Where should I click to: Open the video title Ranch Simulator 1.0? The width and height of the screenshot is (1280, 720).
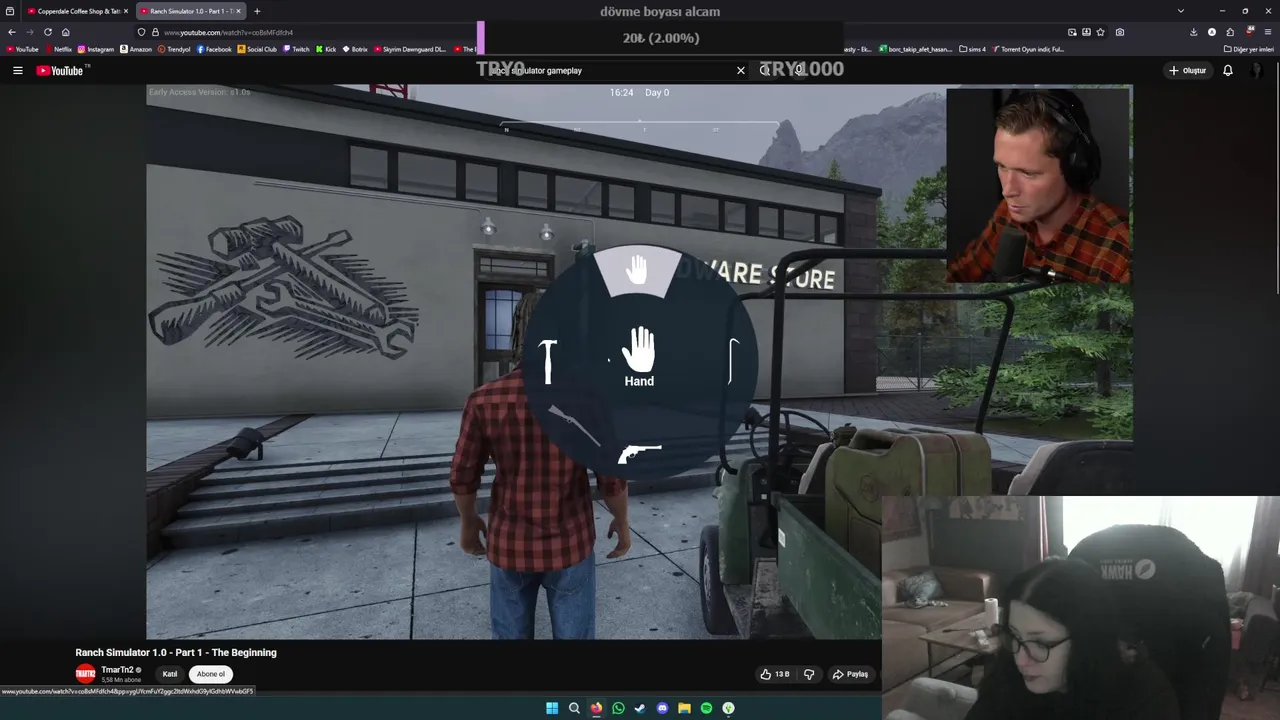176,652
